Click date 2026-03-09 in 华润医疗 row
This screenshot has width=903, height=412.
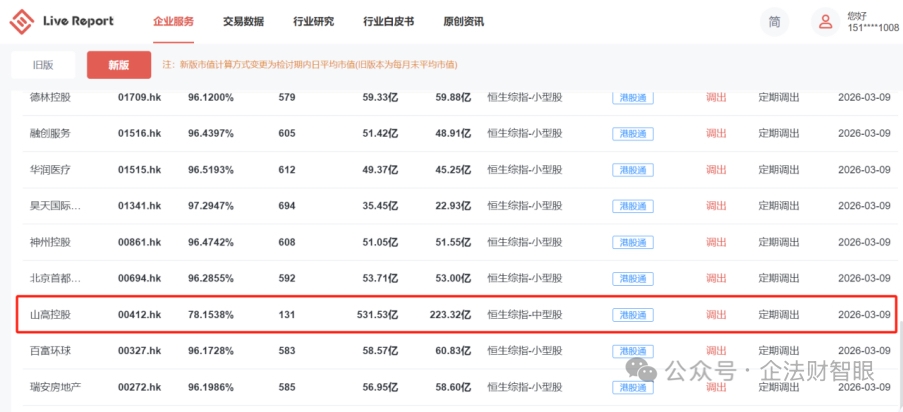pyautogui.click(x=864, y=170)
